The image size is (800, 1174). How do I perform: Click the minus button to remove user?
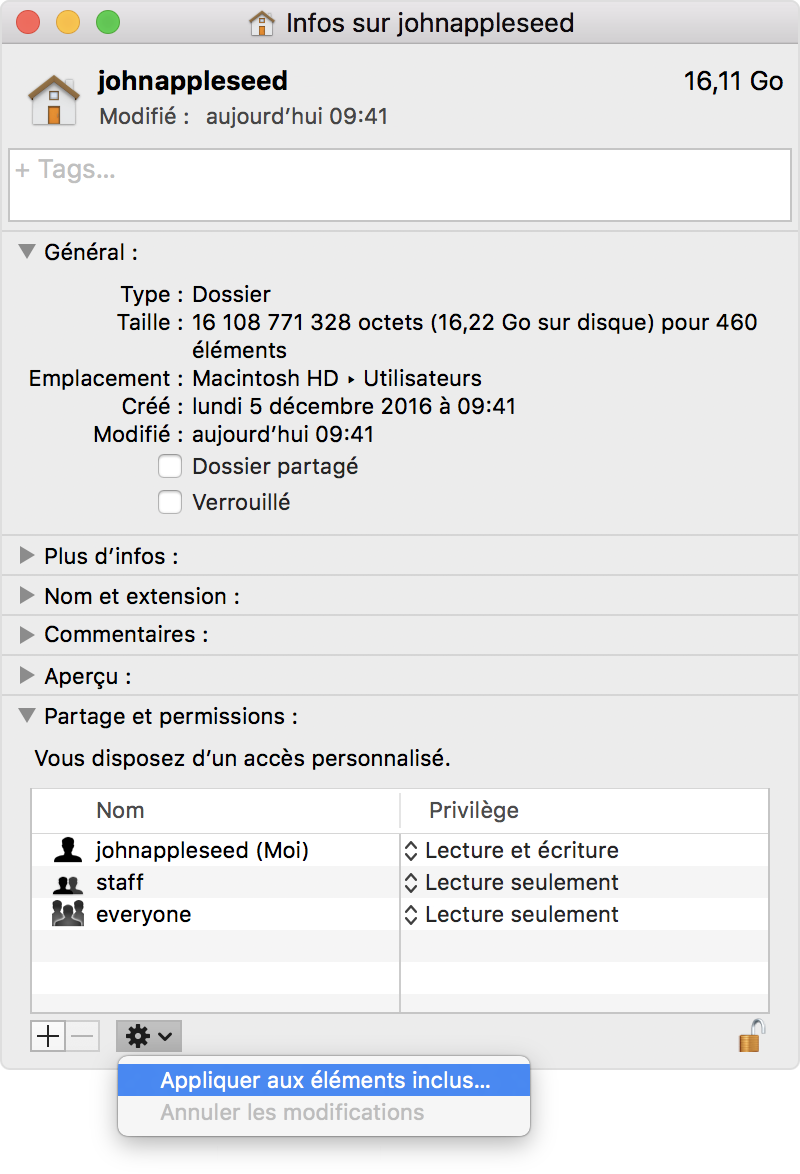(82, 1037)
